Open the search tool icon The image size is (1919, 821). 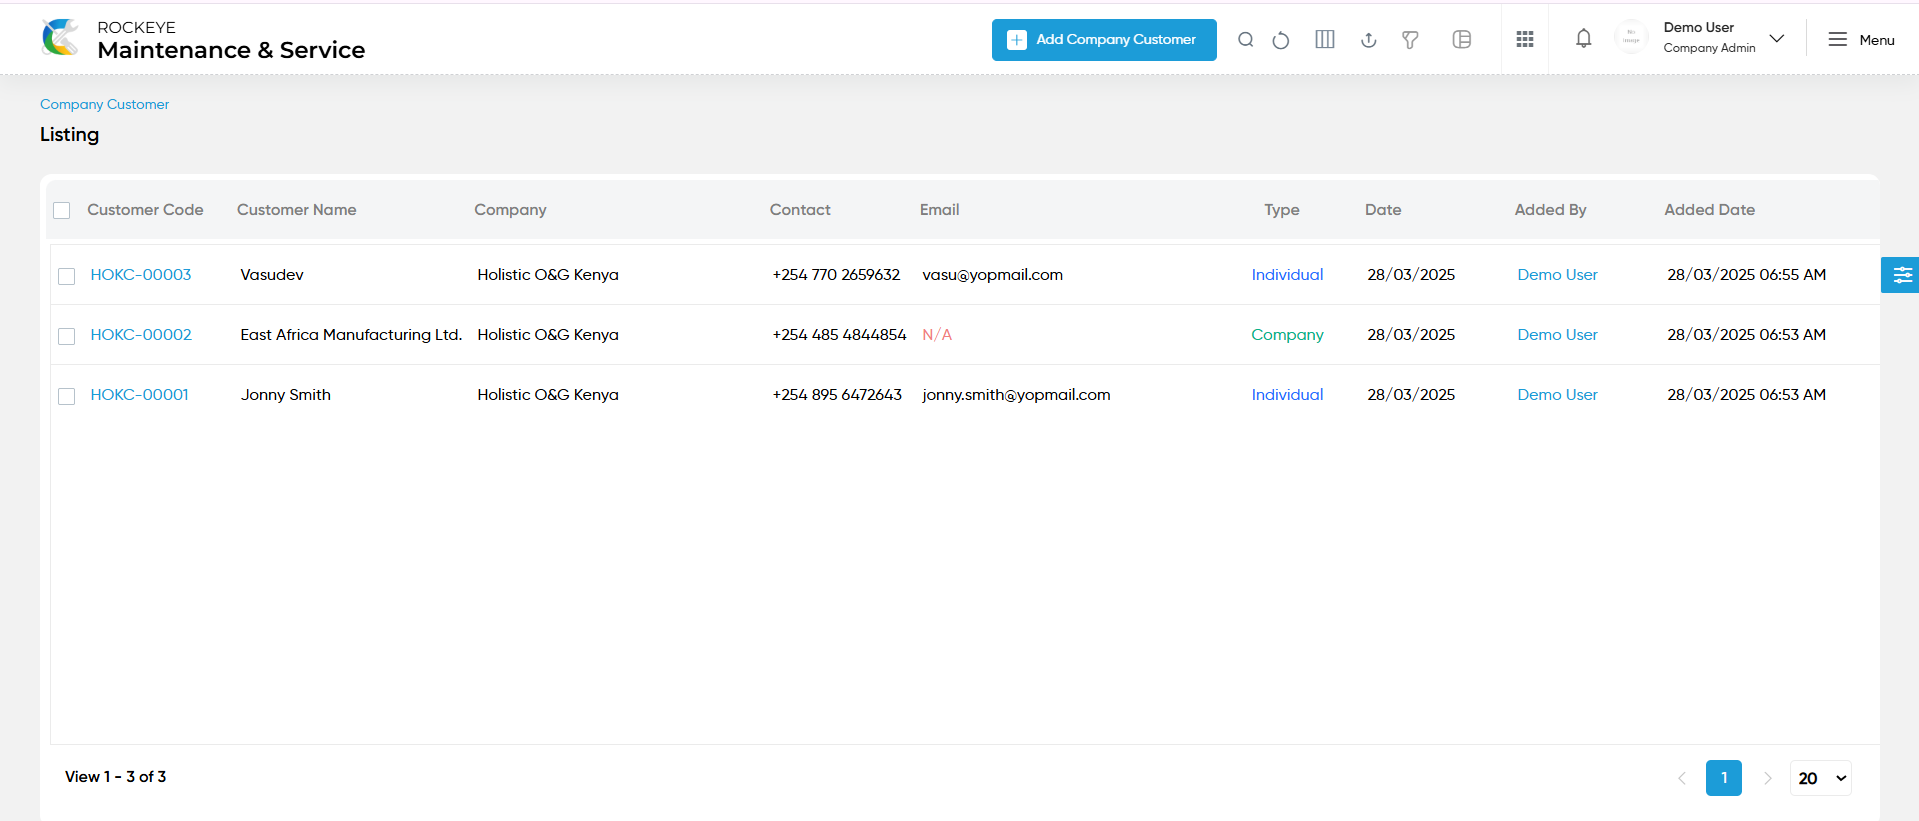point(1245,40)
